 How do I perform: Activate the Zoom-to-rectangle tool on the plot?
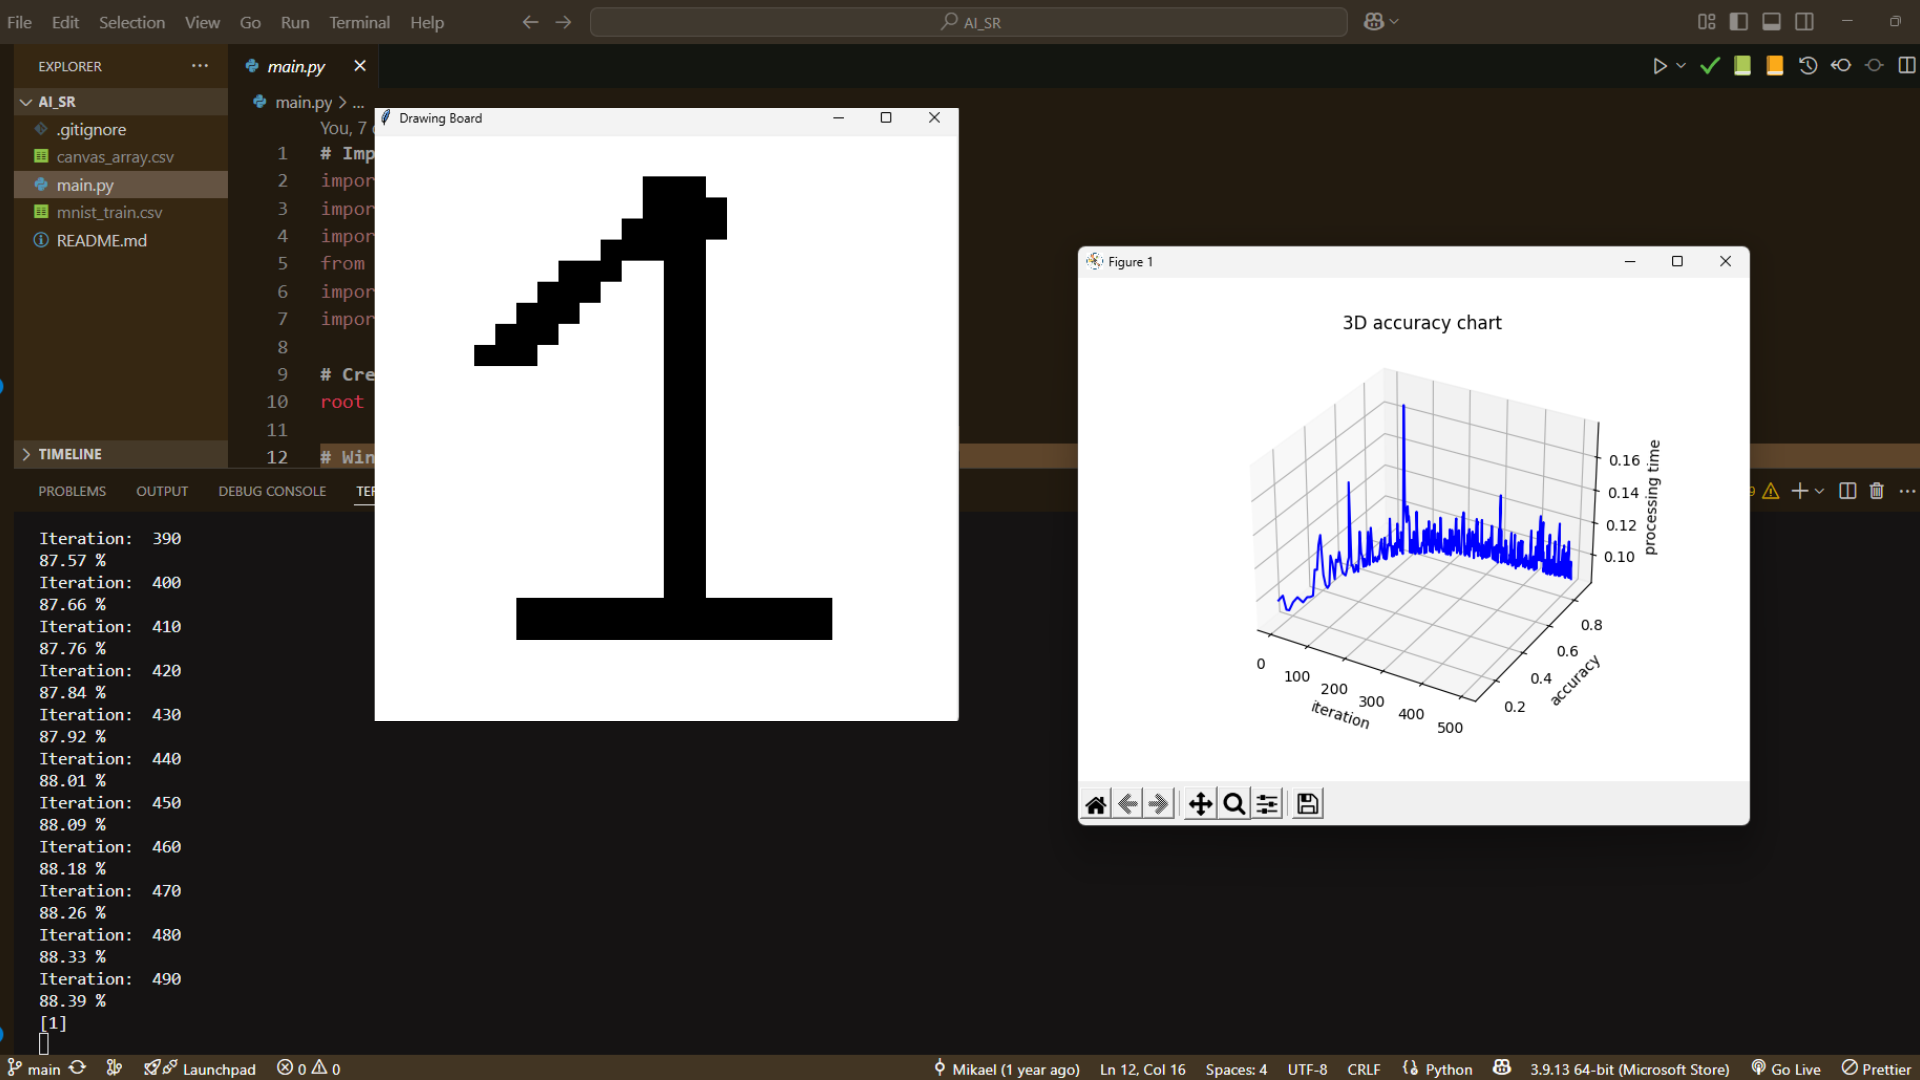[1233, 803]
